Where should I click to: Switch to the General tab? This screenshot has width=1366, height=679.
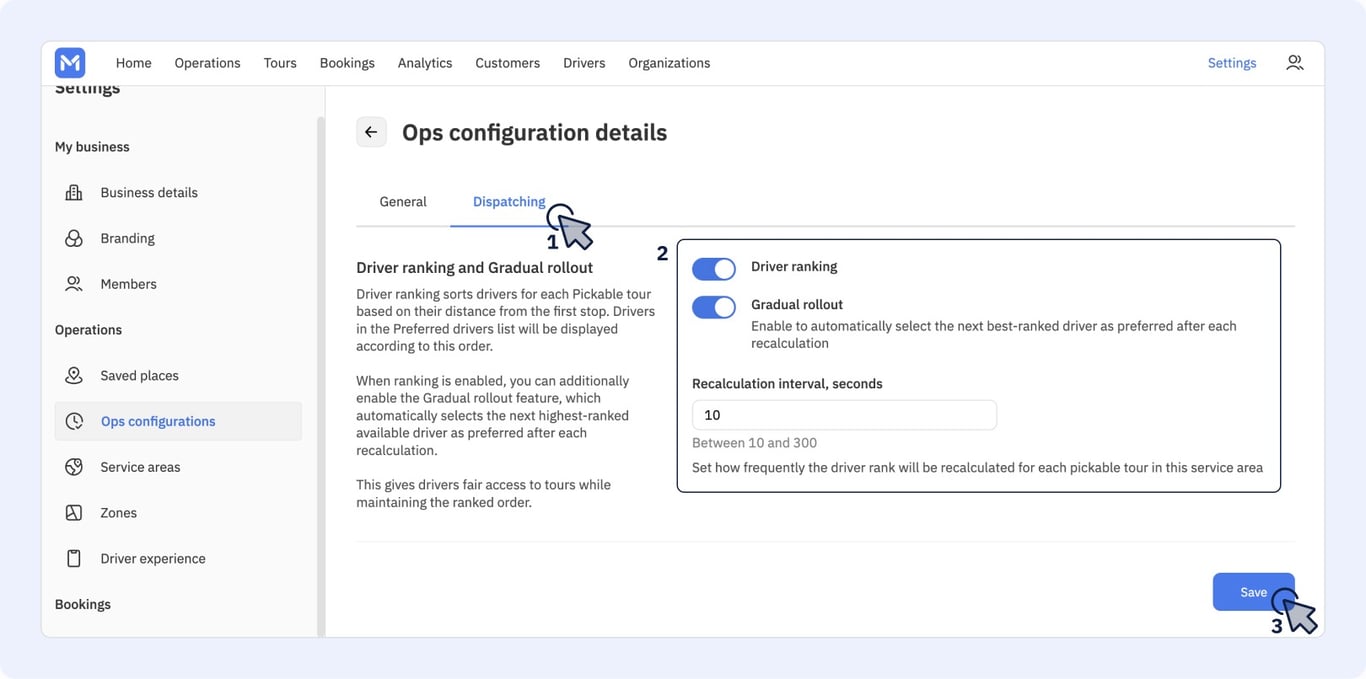click(403, 202)
